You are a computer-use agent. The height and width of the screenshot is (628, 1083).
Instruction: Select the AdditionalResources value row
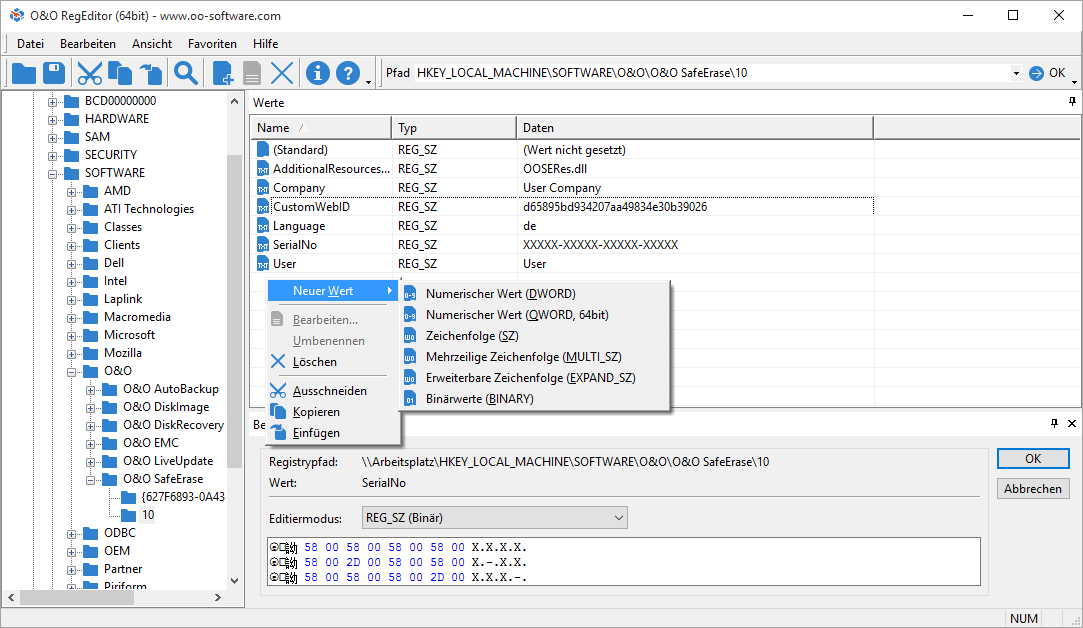(564, 169)
